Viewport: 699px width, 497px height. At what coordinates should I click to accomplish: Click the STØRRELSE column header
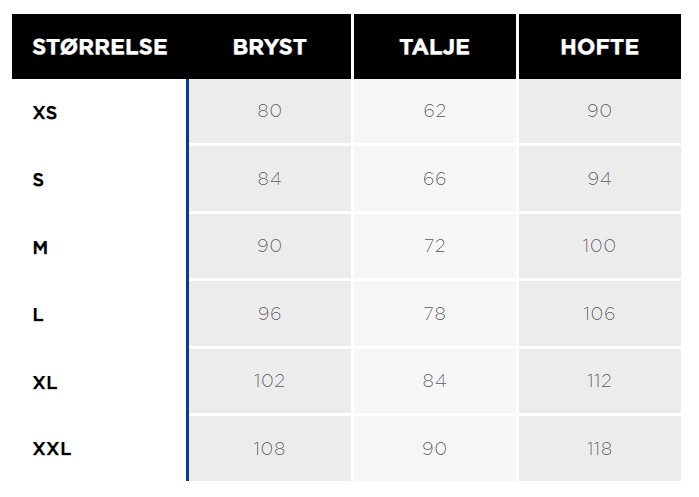100,47
